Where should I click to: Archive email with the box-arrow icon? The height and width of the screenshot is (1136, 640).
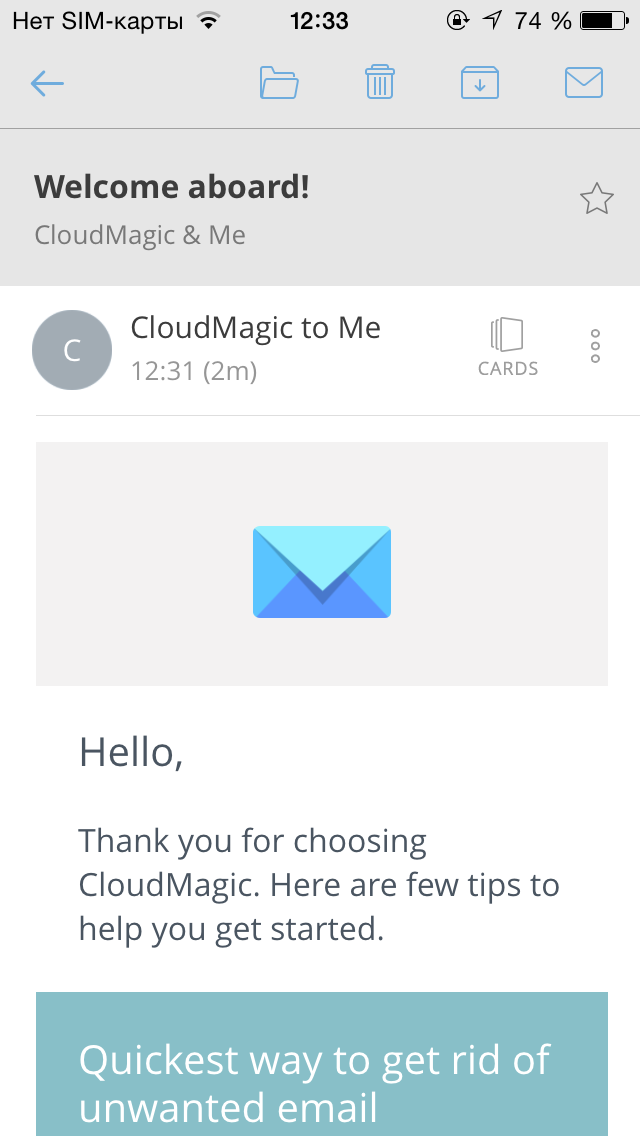480,82
